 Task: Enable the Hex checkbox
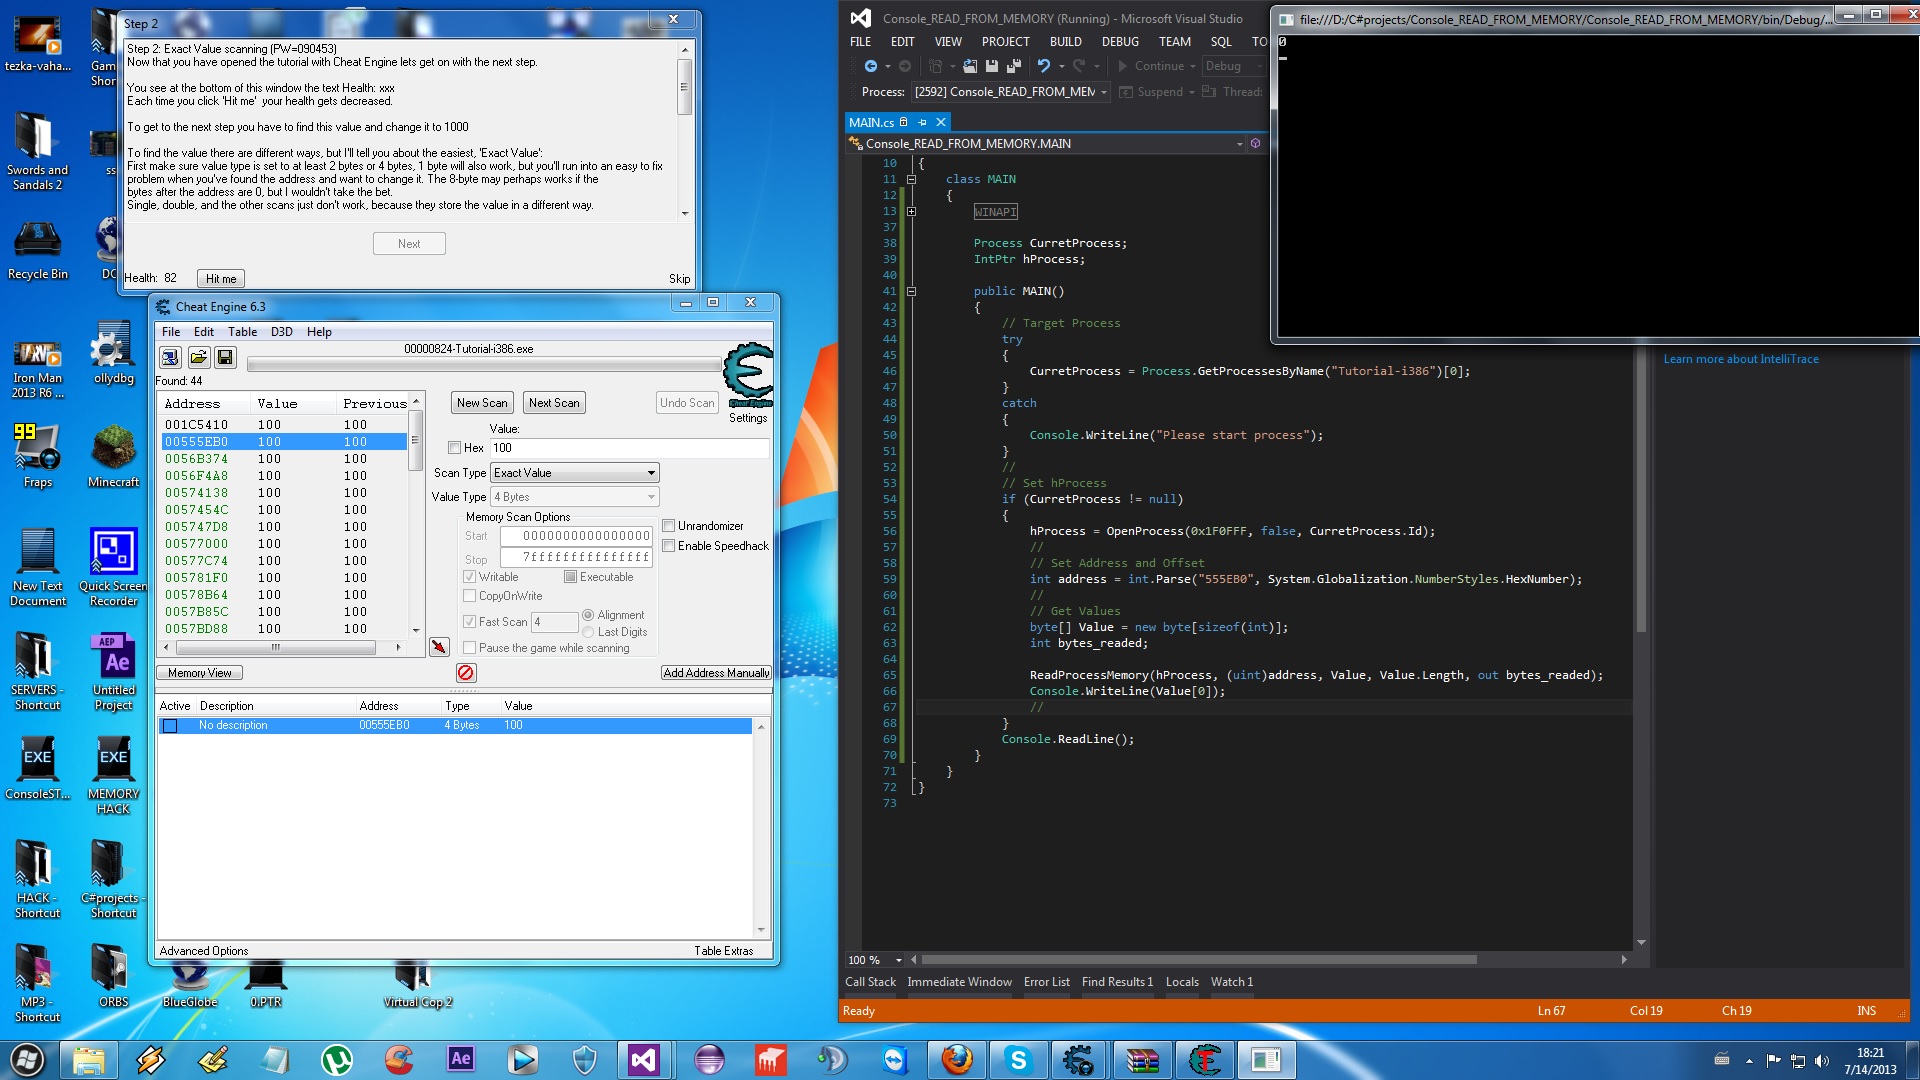[x=455, y=448]
